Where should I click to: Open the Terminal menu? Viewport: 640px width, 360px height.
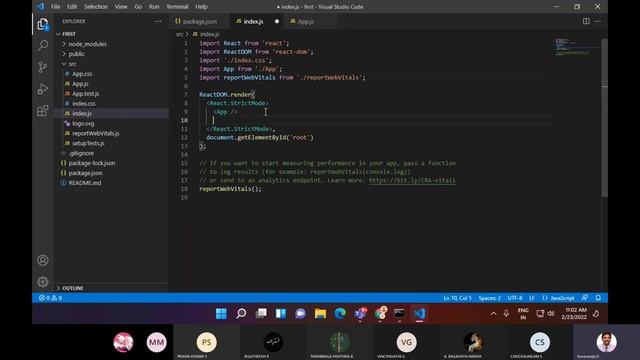pos(177,7)
